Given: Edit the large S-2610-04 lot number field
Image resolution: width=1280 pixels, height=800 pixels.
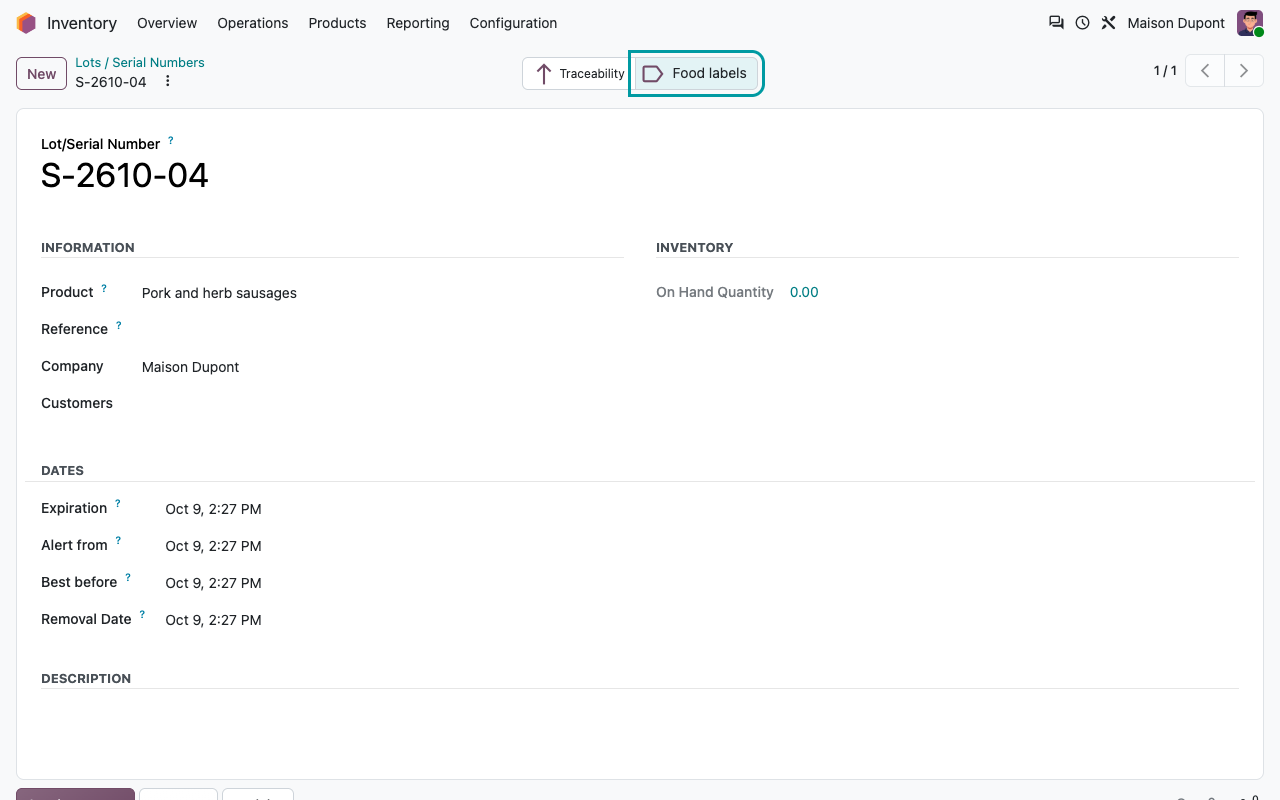Looking at the screenshot, I should [x=125, y=176].
